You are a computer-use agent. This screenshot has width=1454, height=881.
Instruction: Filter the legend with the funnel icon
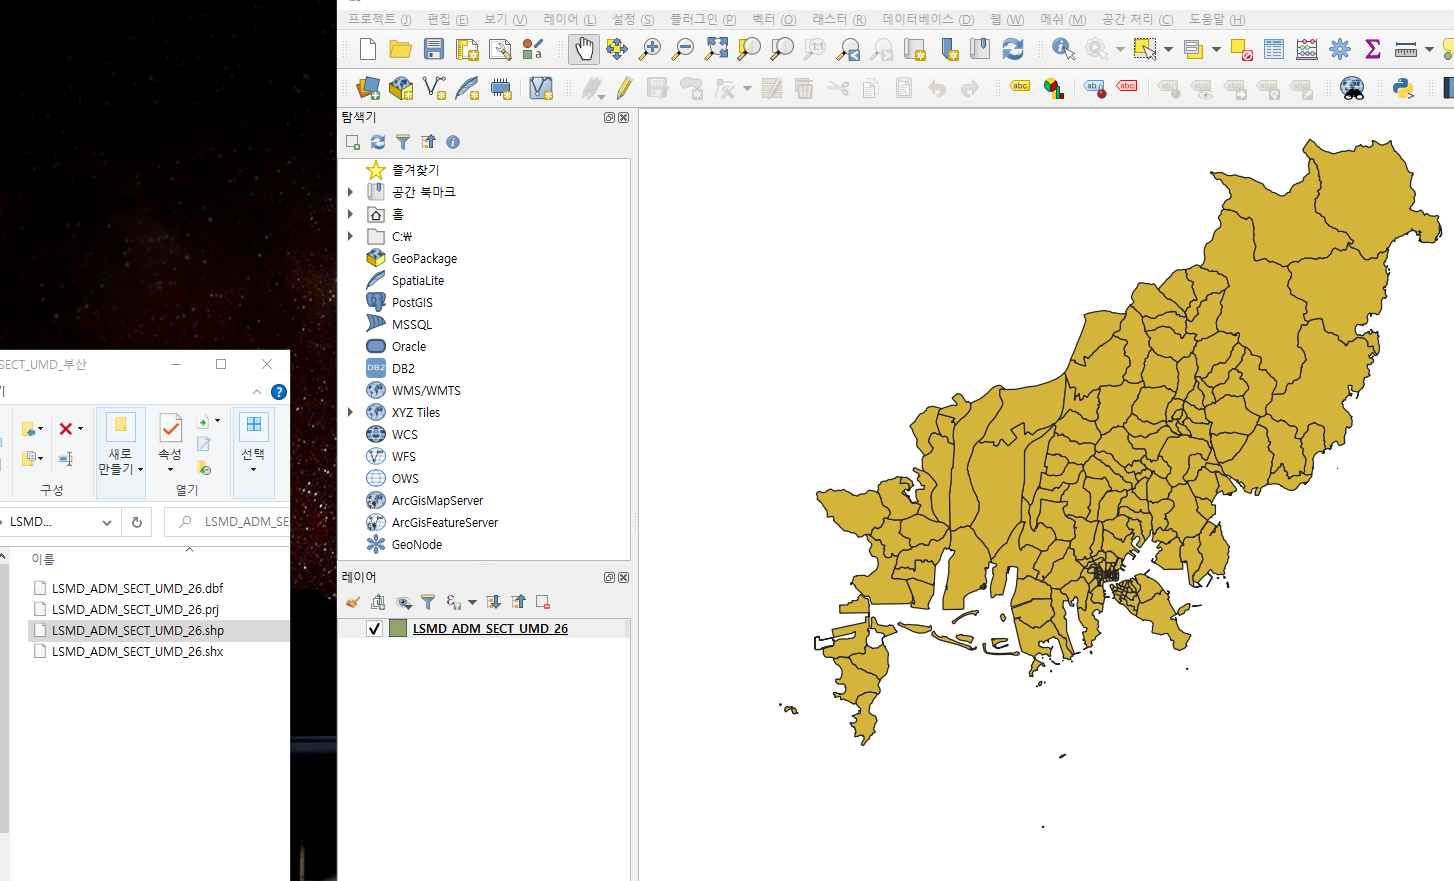click(x=428, y=602)
